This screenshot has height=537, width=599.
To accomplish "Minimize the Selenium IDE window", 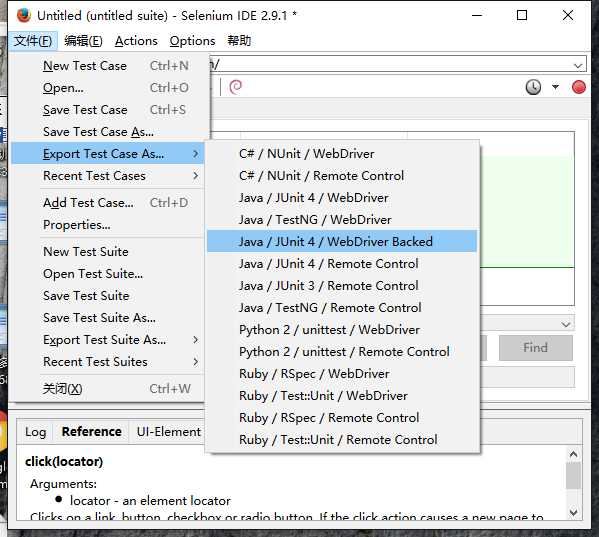I will [x=477, y=15].
